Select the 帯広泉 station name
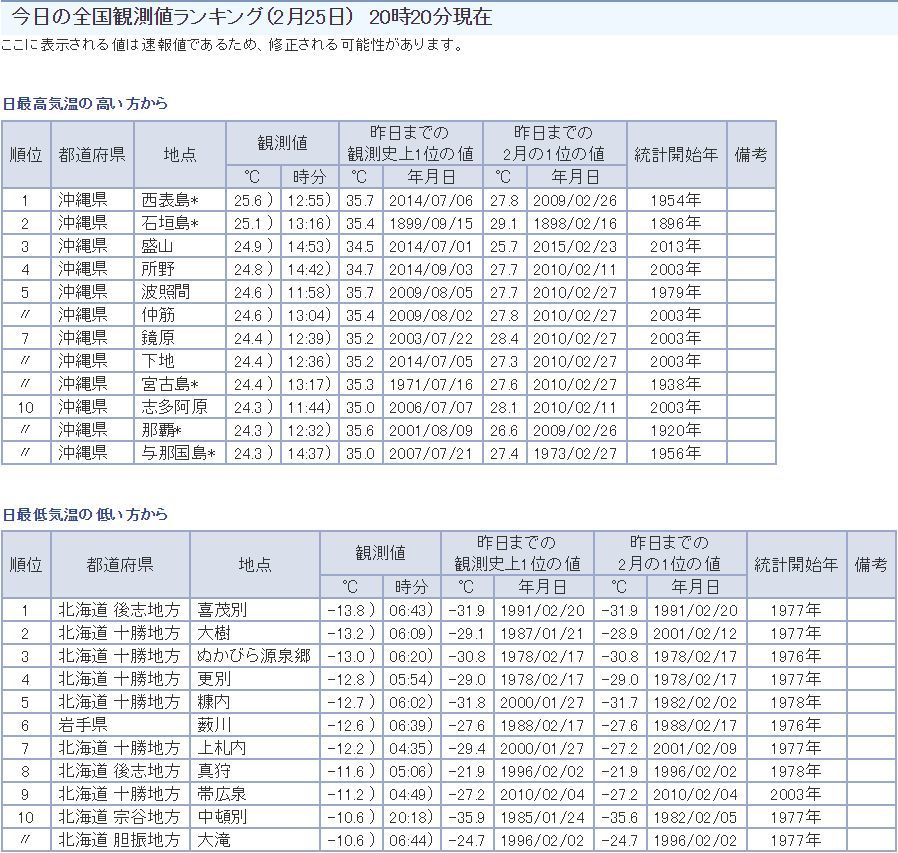The image size is (898, 853). (x=221, y=794)
